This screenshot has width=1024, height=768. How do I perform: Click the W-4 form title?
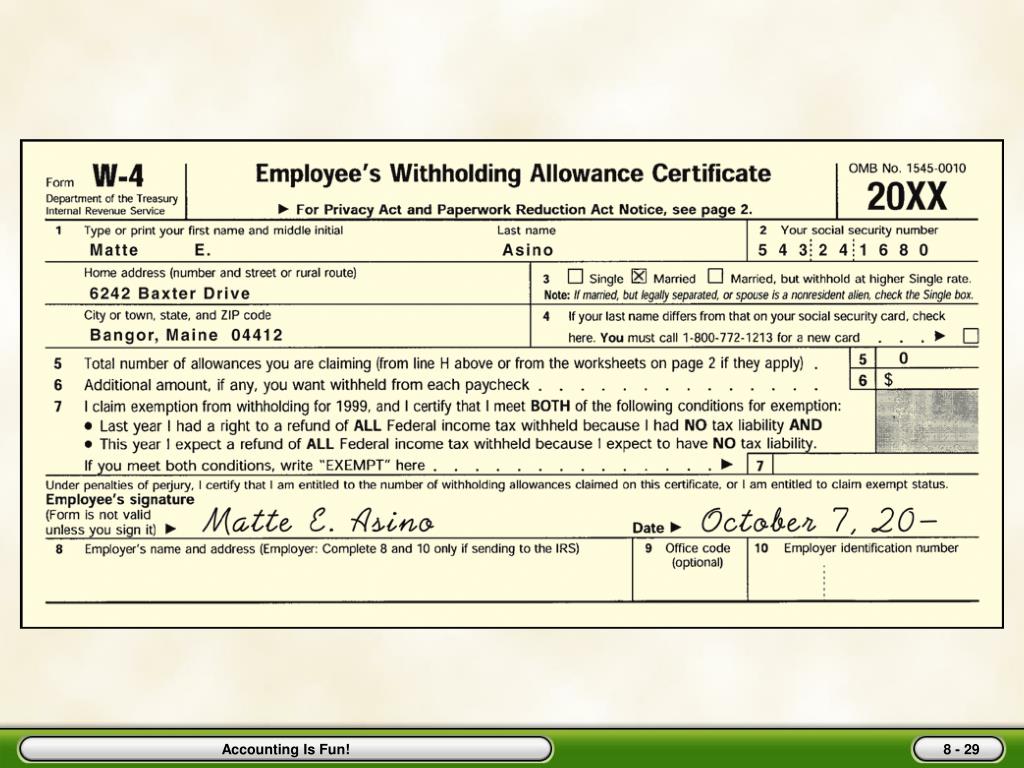tap(118, 176)
